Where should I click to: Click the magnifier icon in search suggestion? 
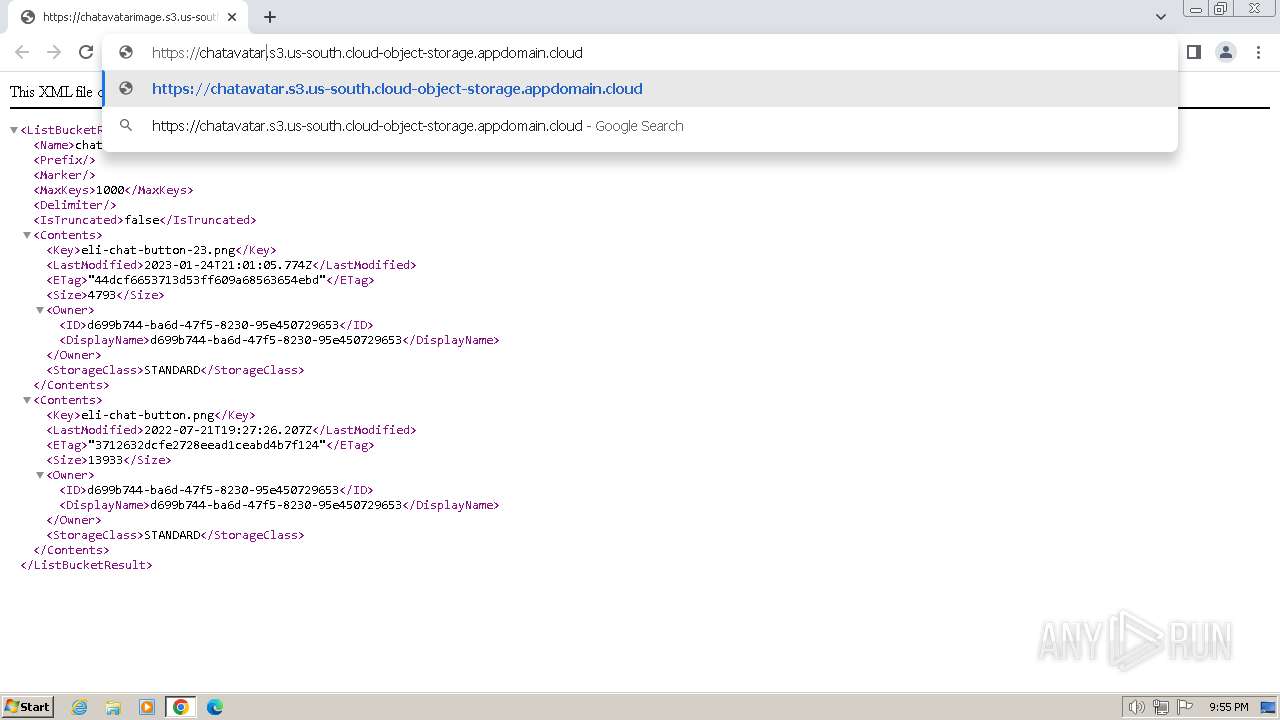[x=126, y=126]
